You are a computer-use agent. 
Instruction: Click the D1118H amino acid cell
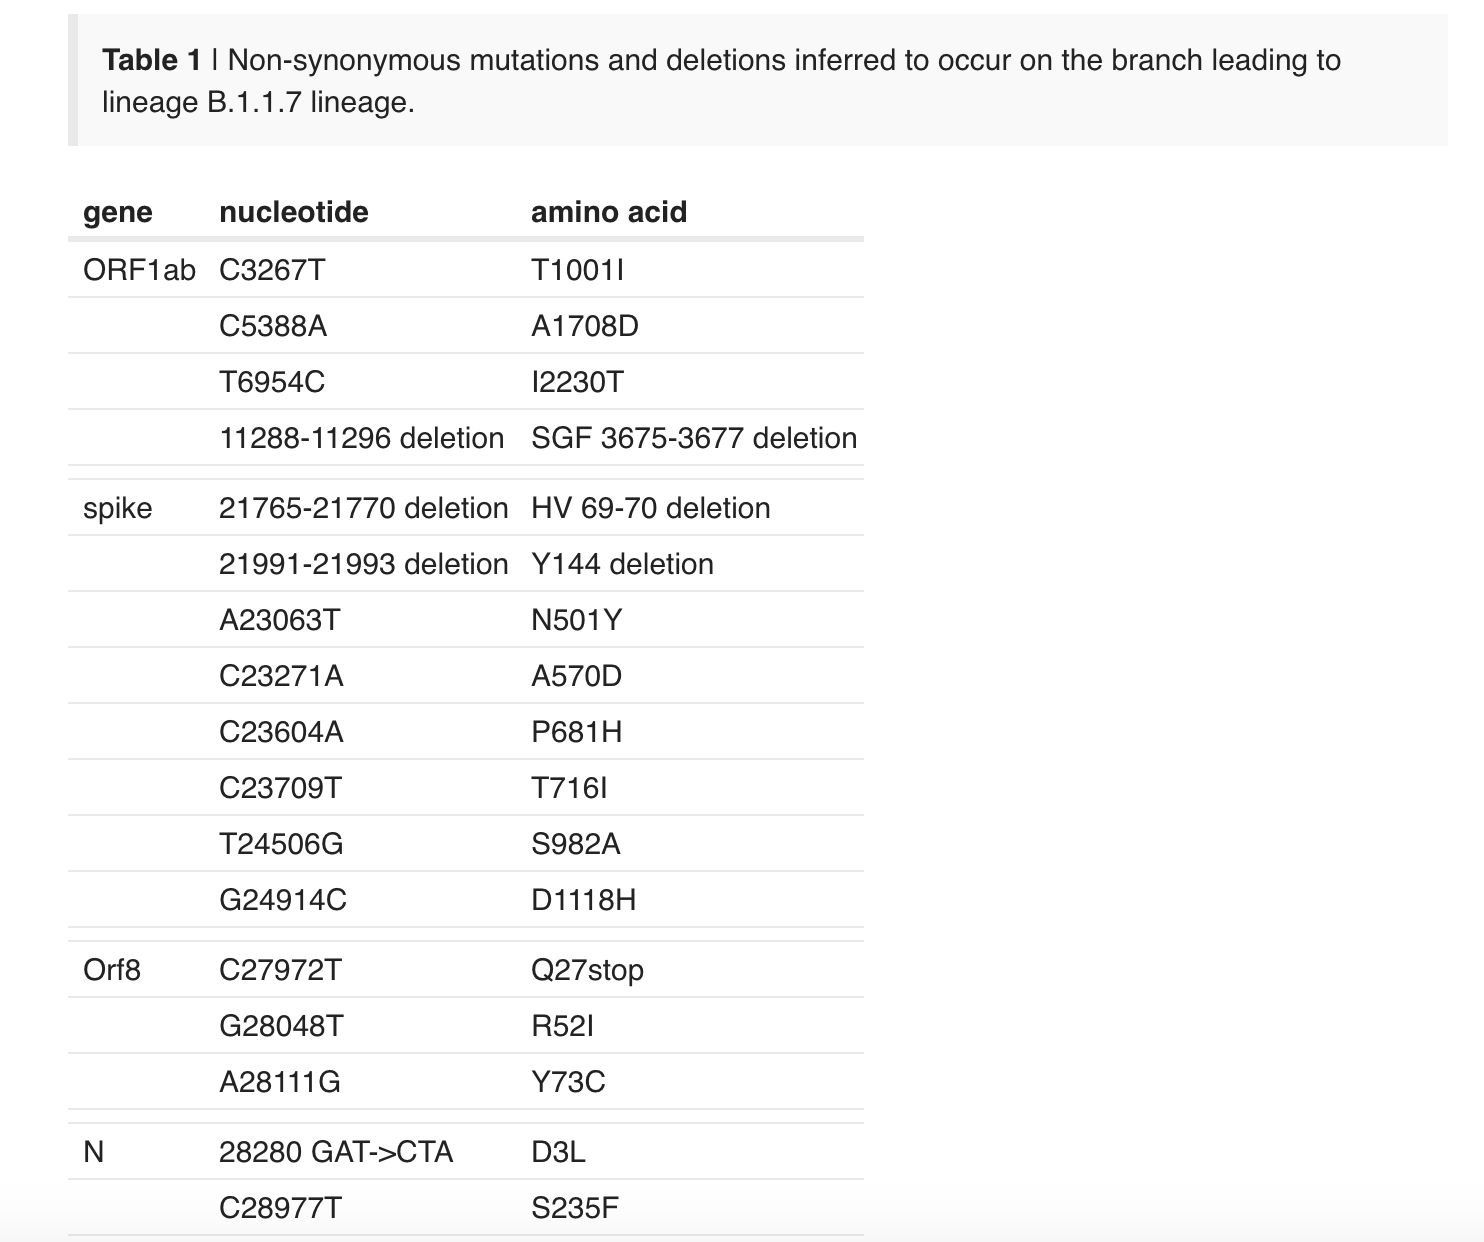pyautogui.click(x=583, y=900)
